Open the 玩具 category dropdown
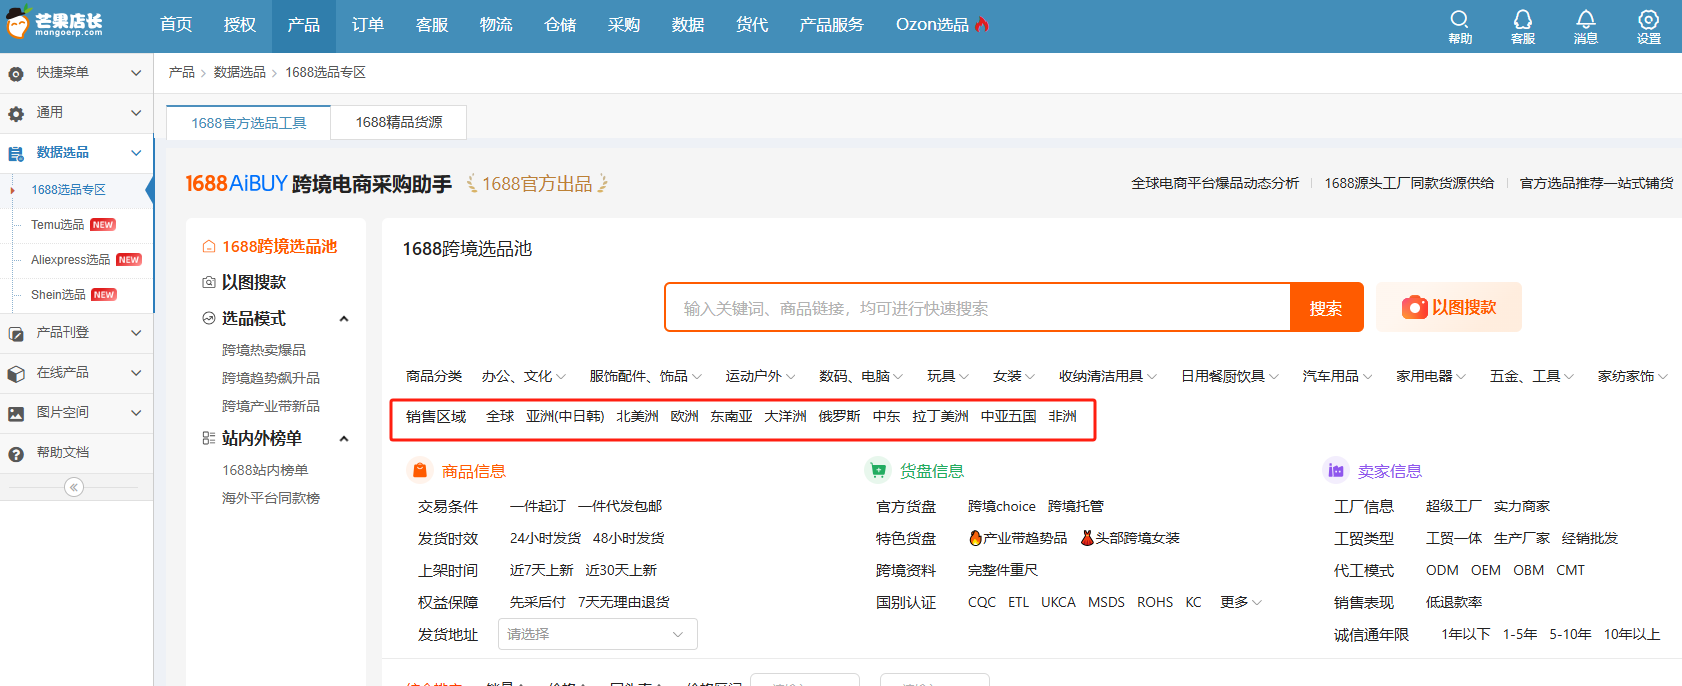 click(x=948, y=376)
